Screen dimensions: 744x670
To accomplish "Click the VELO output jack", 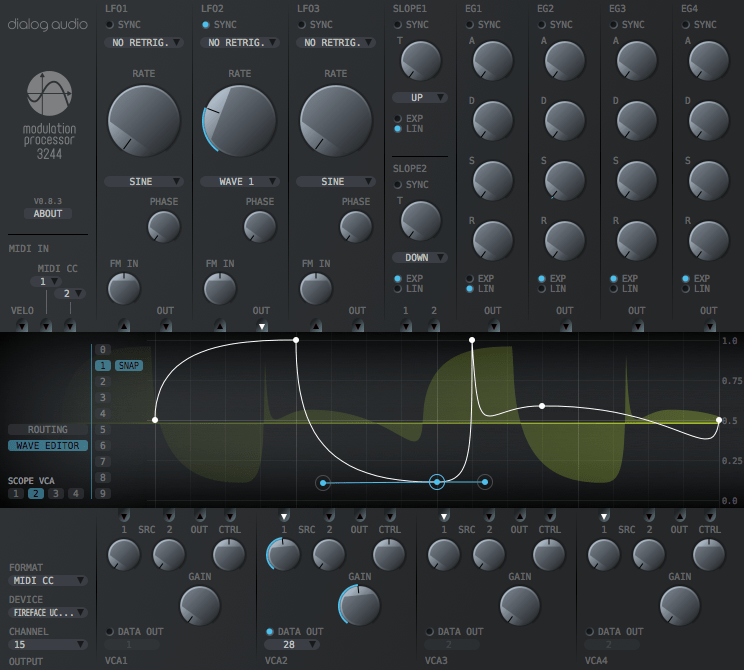I will [x=22, y=326].
